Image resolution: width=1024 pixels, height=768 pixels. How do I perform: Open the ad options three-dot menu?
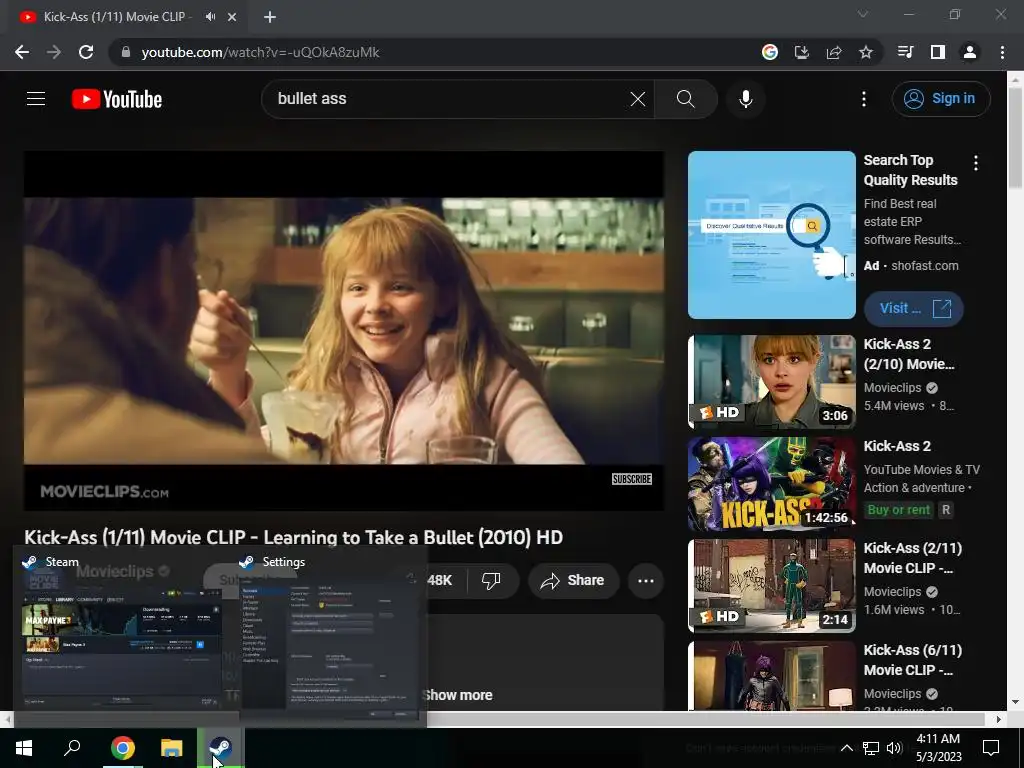point(976,163)
